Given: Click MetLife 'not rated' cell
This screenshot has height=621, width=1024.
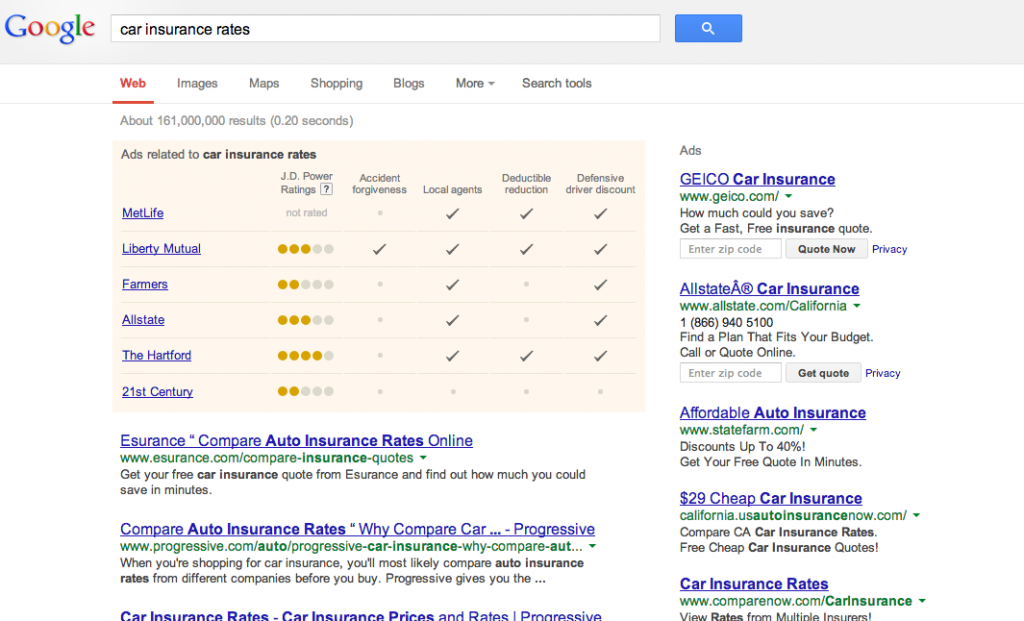Looking at the screenshot, I should coord(306,213).
